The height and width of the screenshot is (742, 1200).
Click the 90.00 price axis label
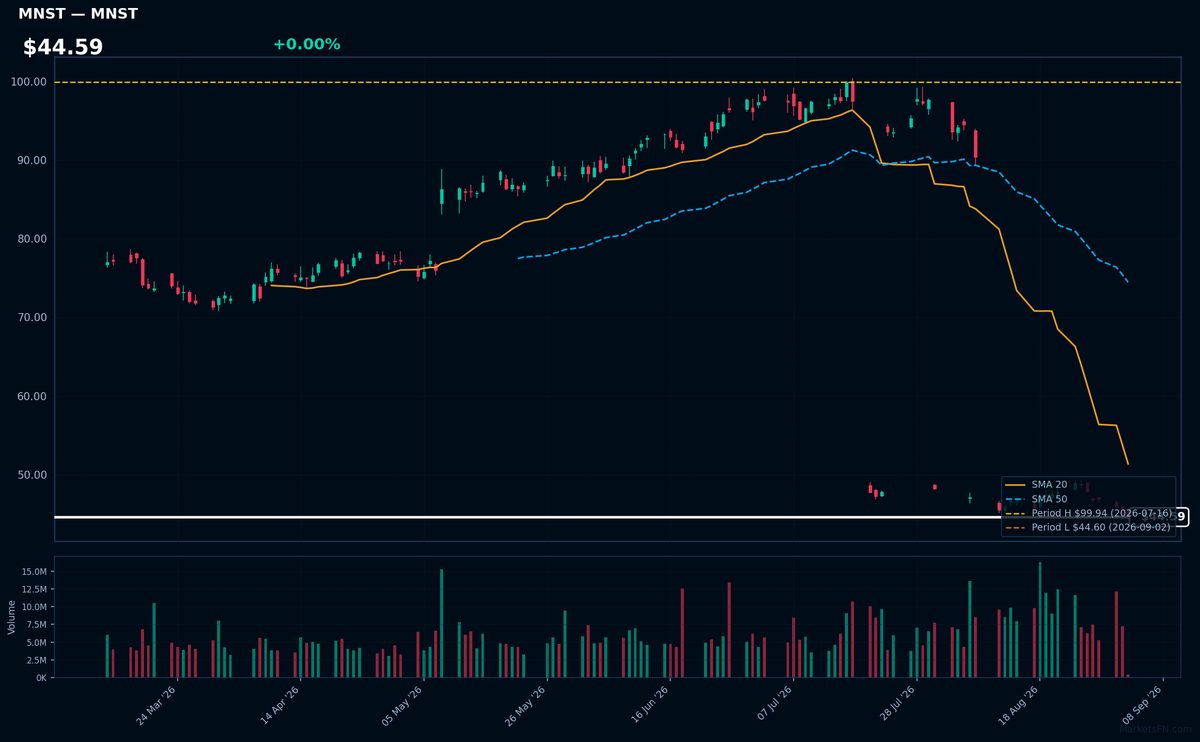(x=30, y=160)
